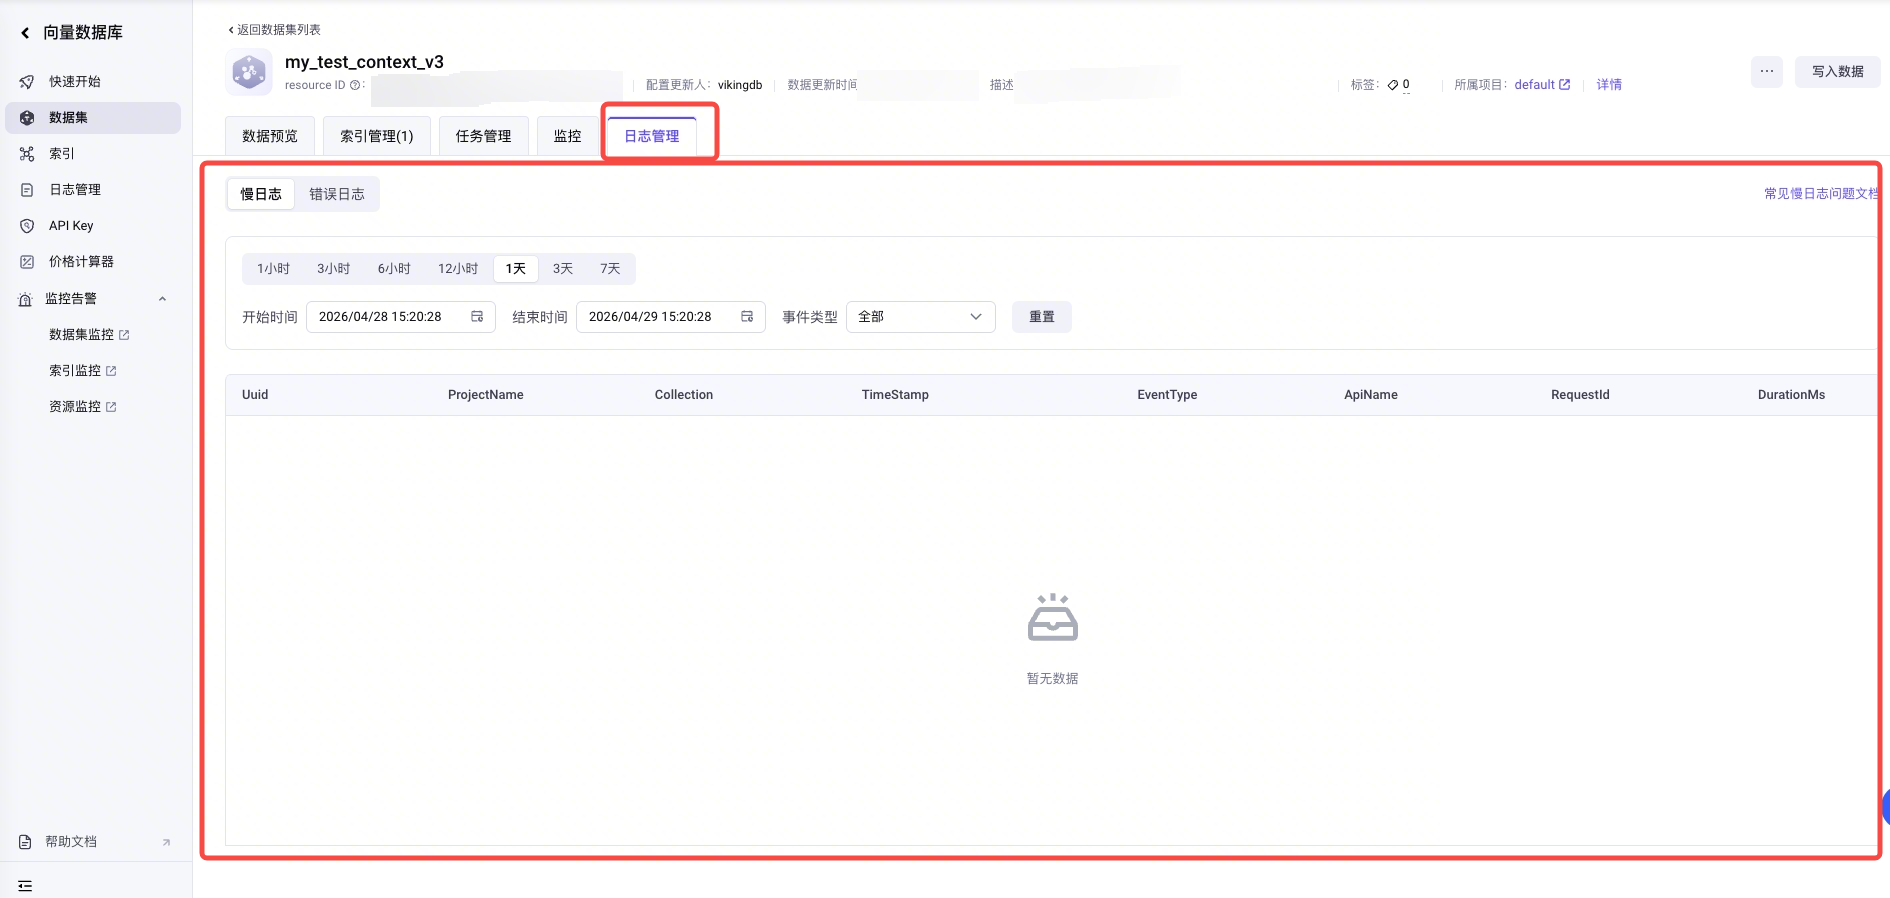
Task: Click the back arrow beside 向量数据库
Action: 25,33
